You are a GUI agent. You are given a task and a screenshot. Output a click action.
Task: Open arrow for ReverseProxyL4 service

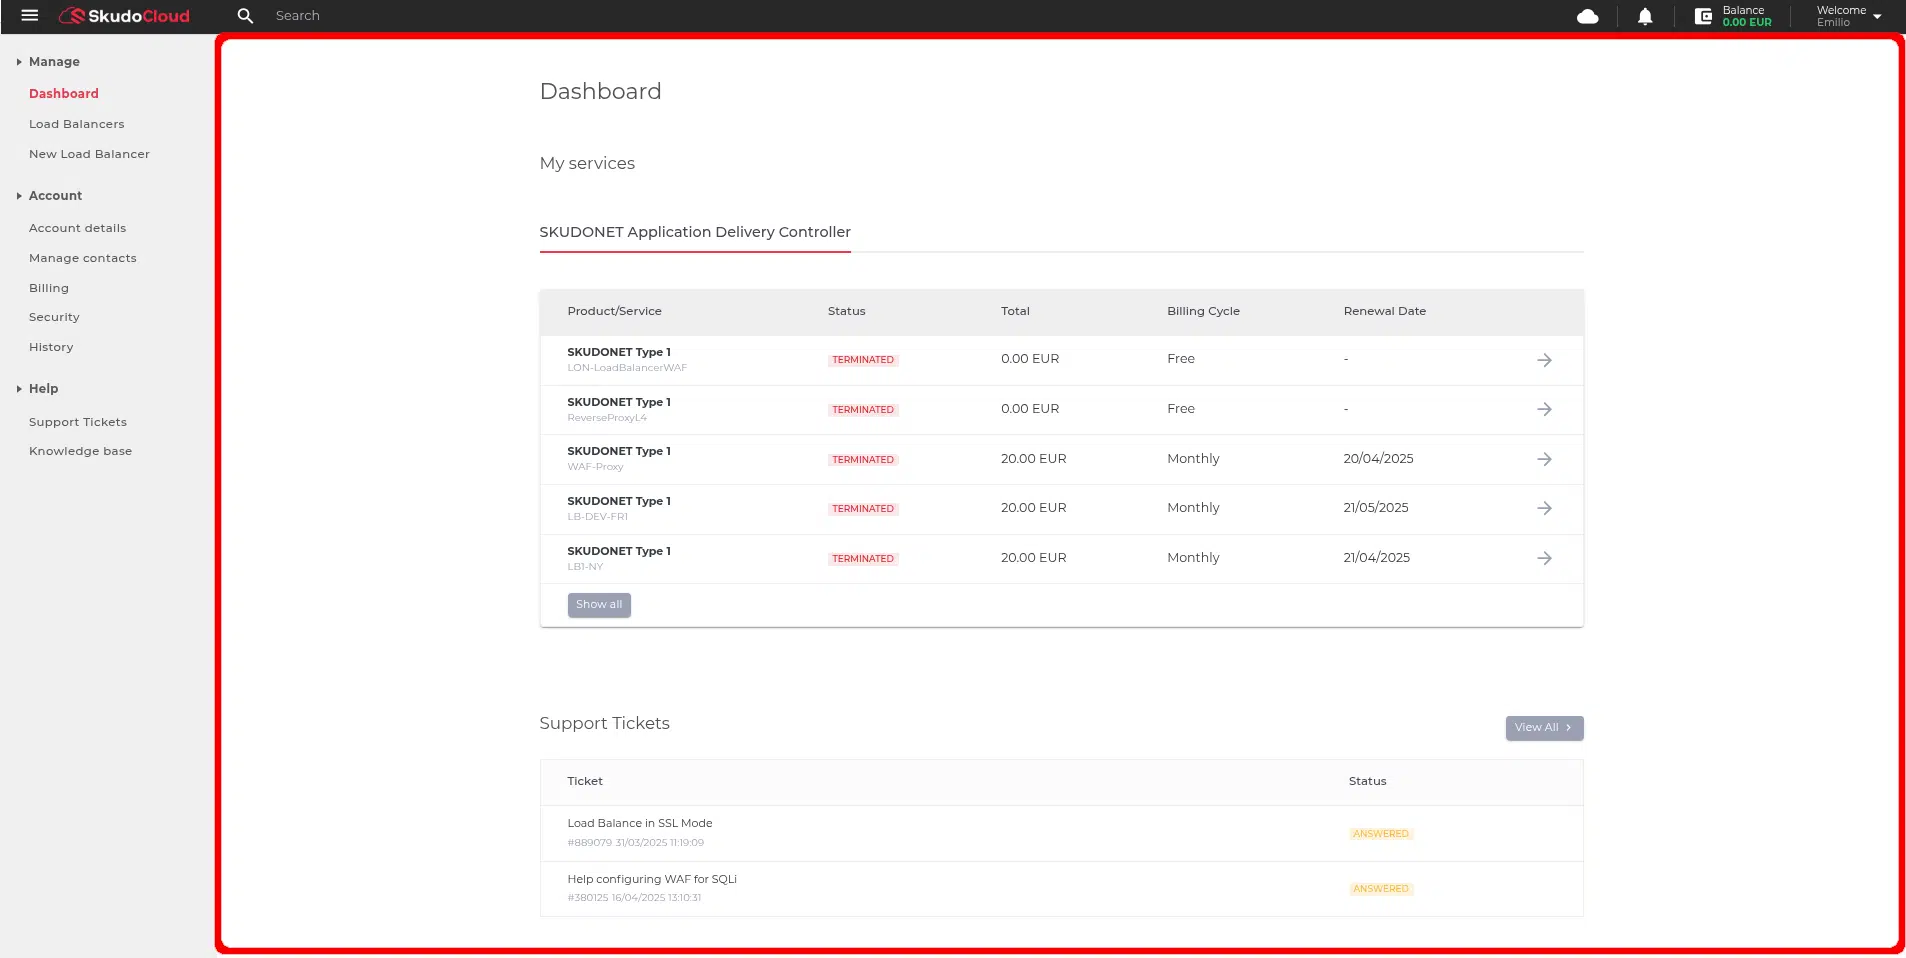[1544, 410]
